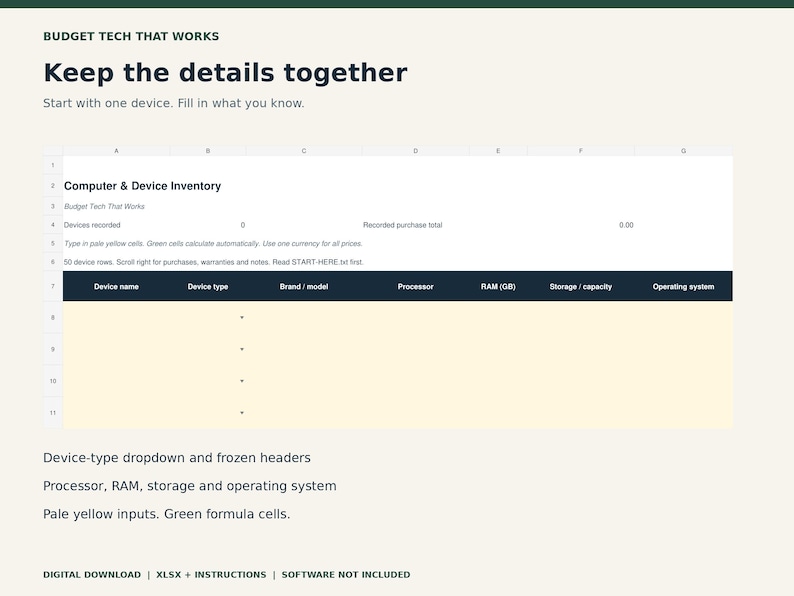Click the 'Type in pale yellow cells' instruction

point(213,244)
